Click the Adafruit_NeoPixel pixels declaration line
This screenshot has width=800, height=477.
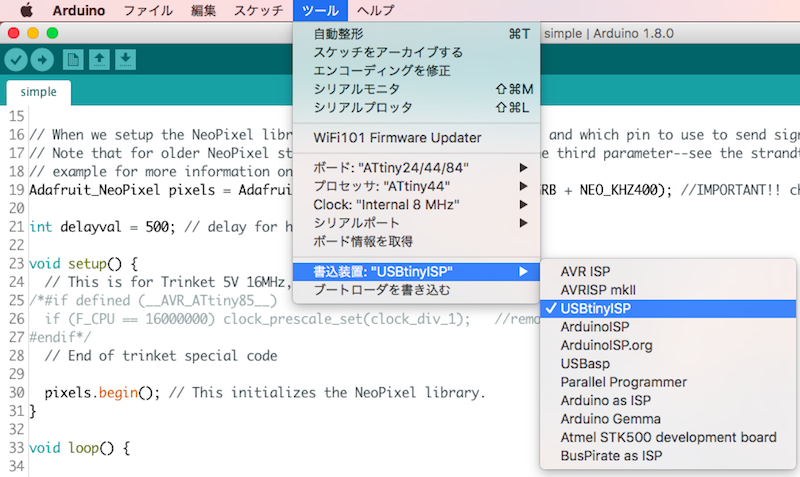[x=161, y=190]
